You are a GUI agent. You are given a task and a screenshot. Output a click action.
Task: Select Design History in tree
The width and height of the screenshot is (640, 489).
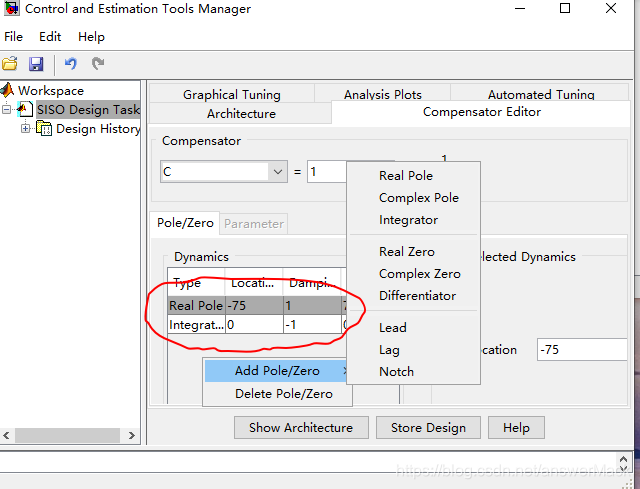(x=98, y=129)
